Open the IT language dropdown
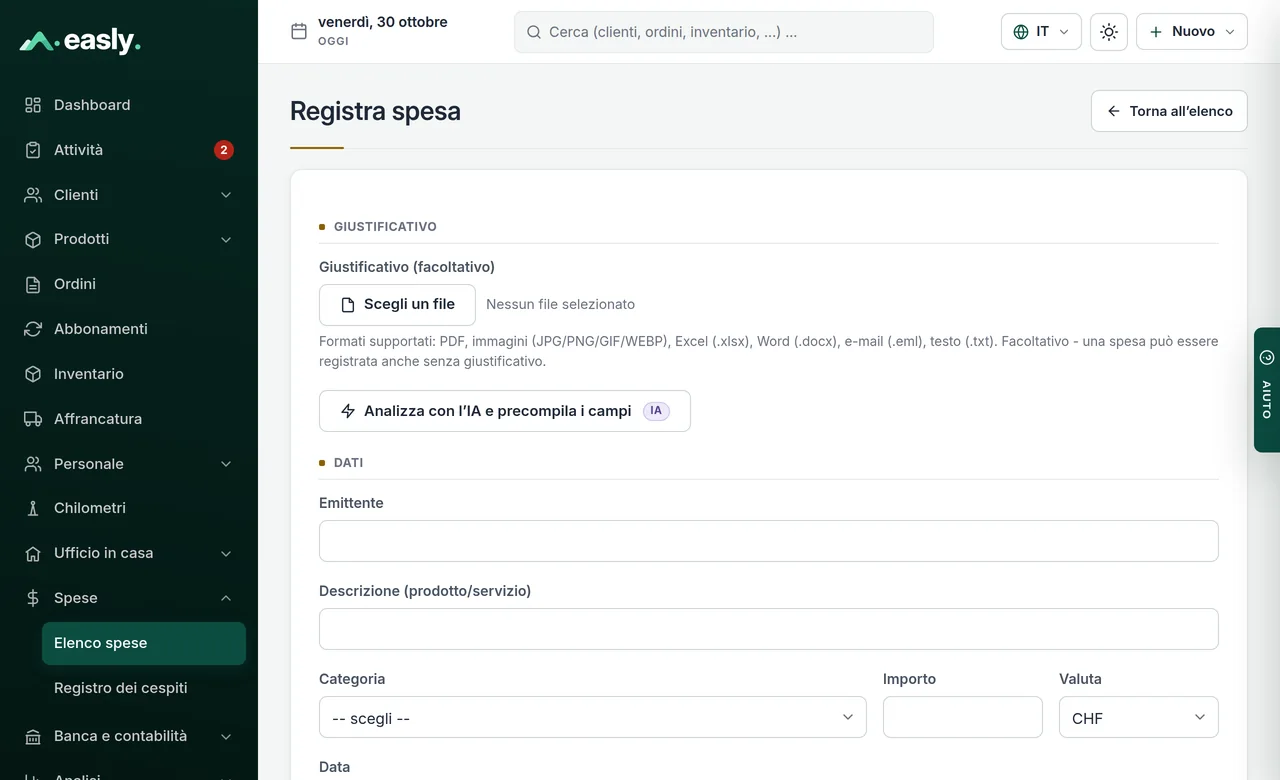 pyautogui.click(x=1041, y=32)
